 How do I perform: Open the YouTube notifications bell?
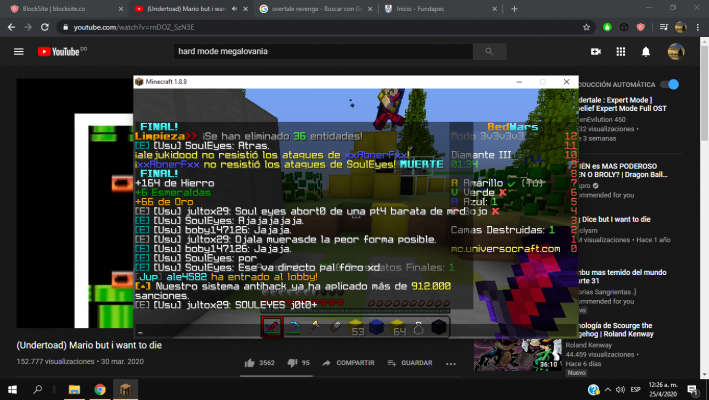646,52
